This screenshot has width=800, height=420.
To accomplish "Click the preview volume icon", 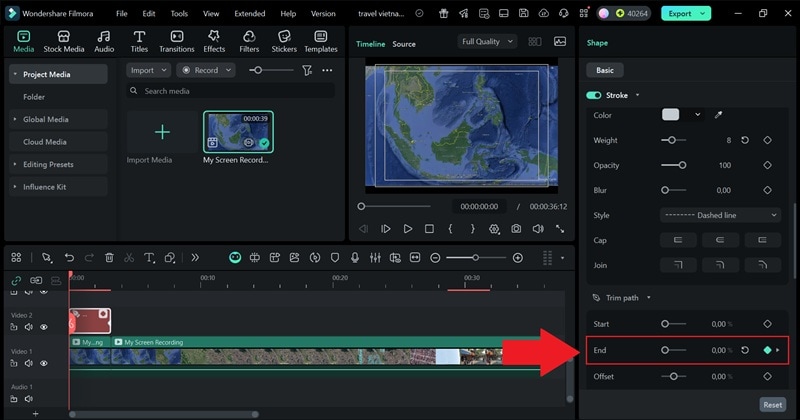I will coord(538,229).
